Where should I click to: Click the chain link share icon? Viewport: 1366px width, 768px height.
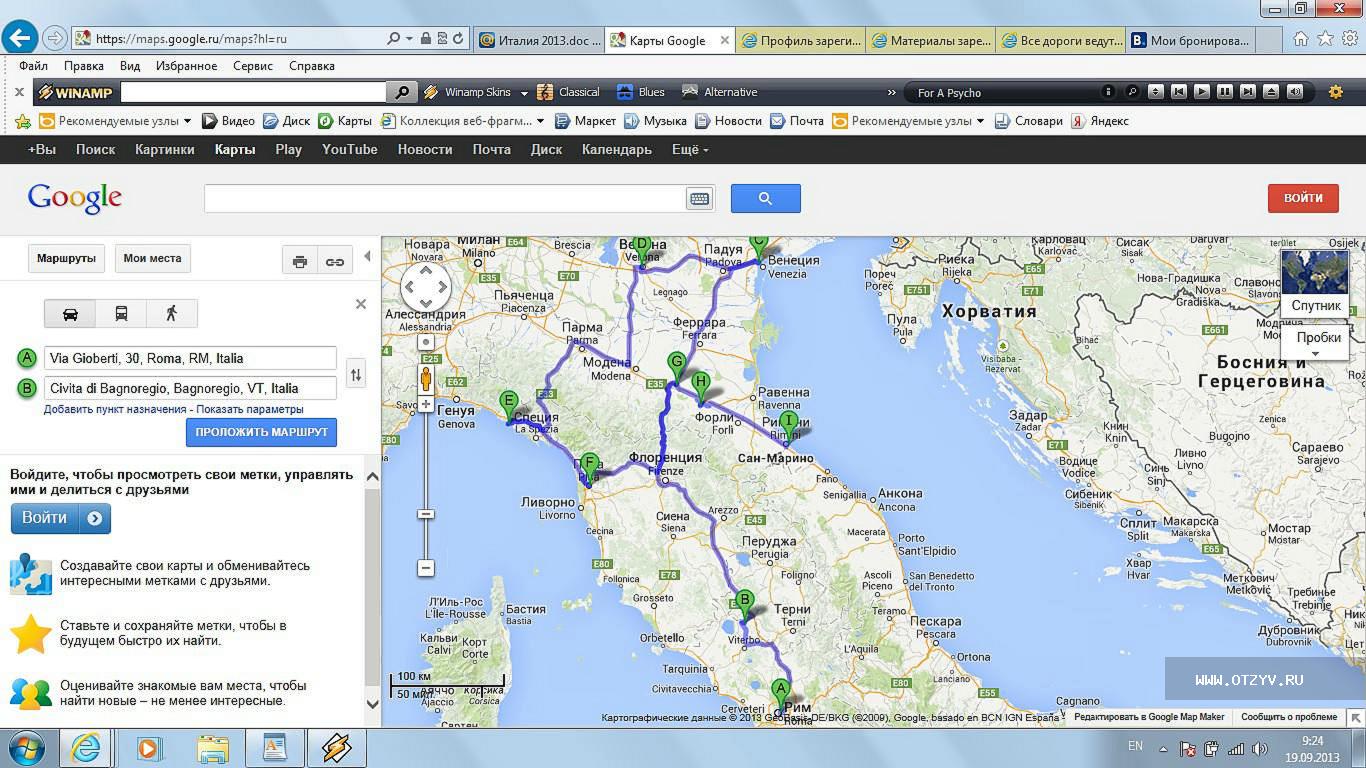pyautogui.click(x=335, y=261)
